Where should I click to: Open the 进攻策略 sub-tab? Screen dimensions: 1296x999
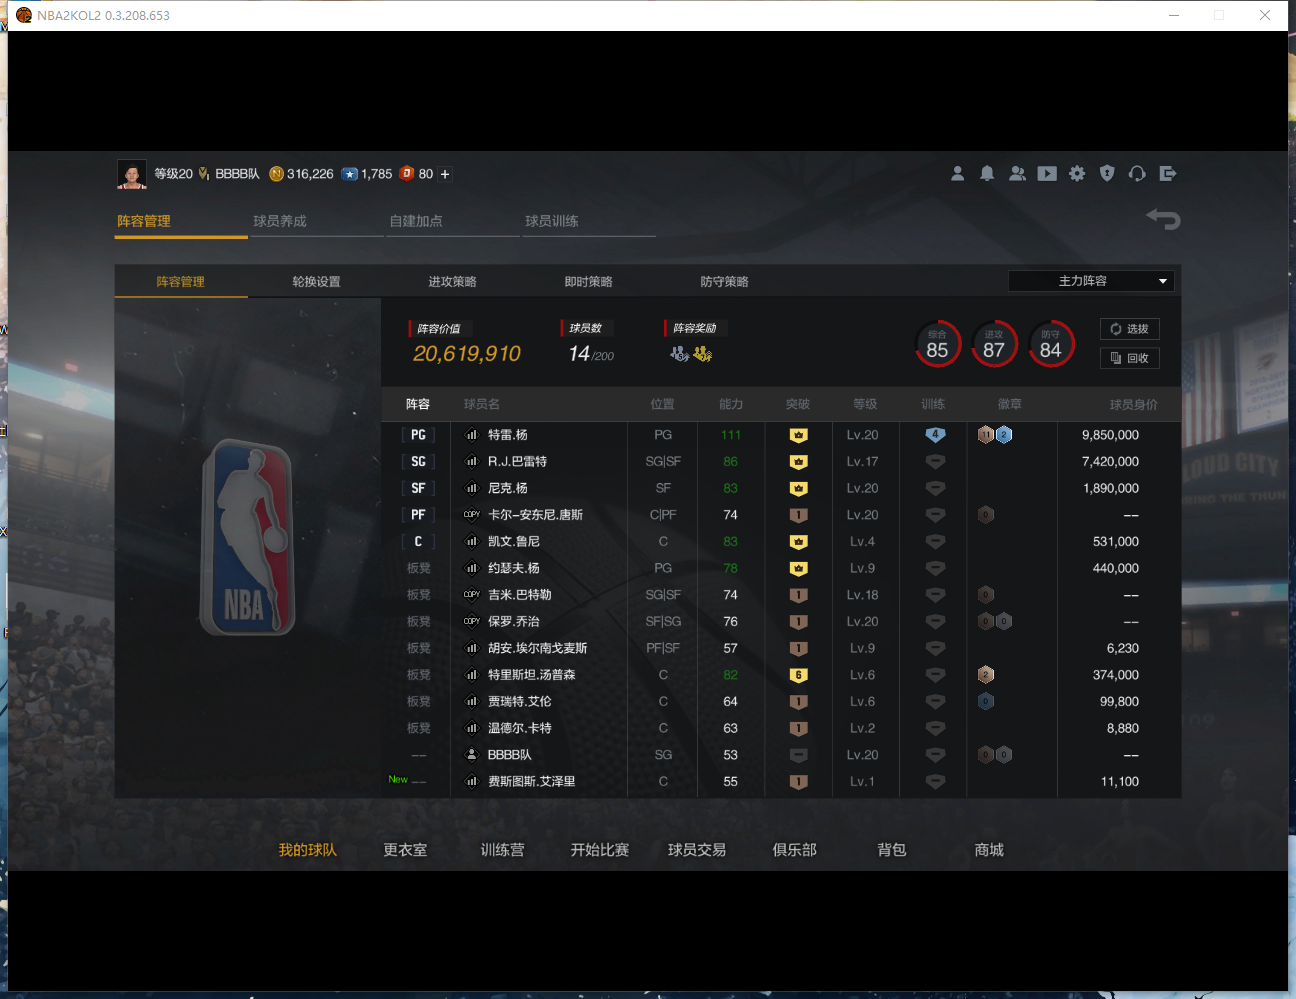452,282
